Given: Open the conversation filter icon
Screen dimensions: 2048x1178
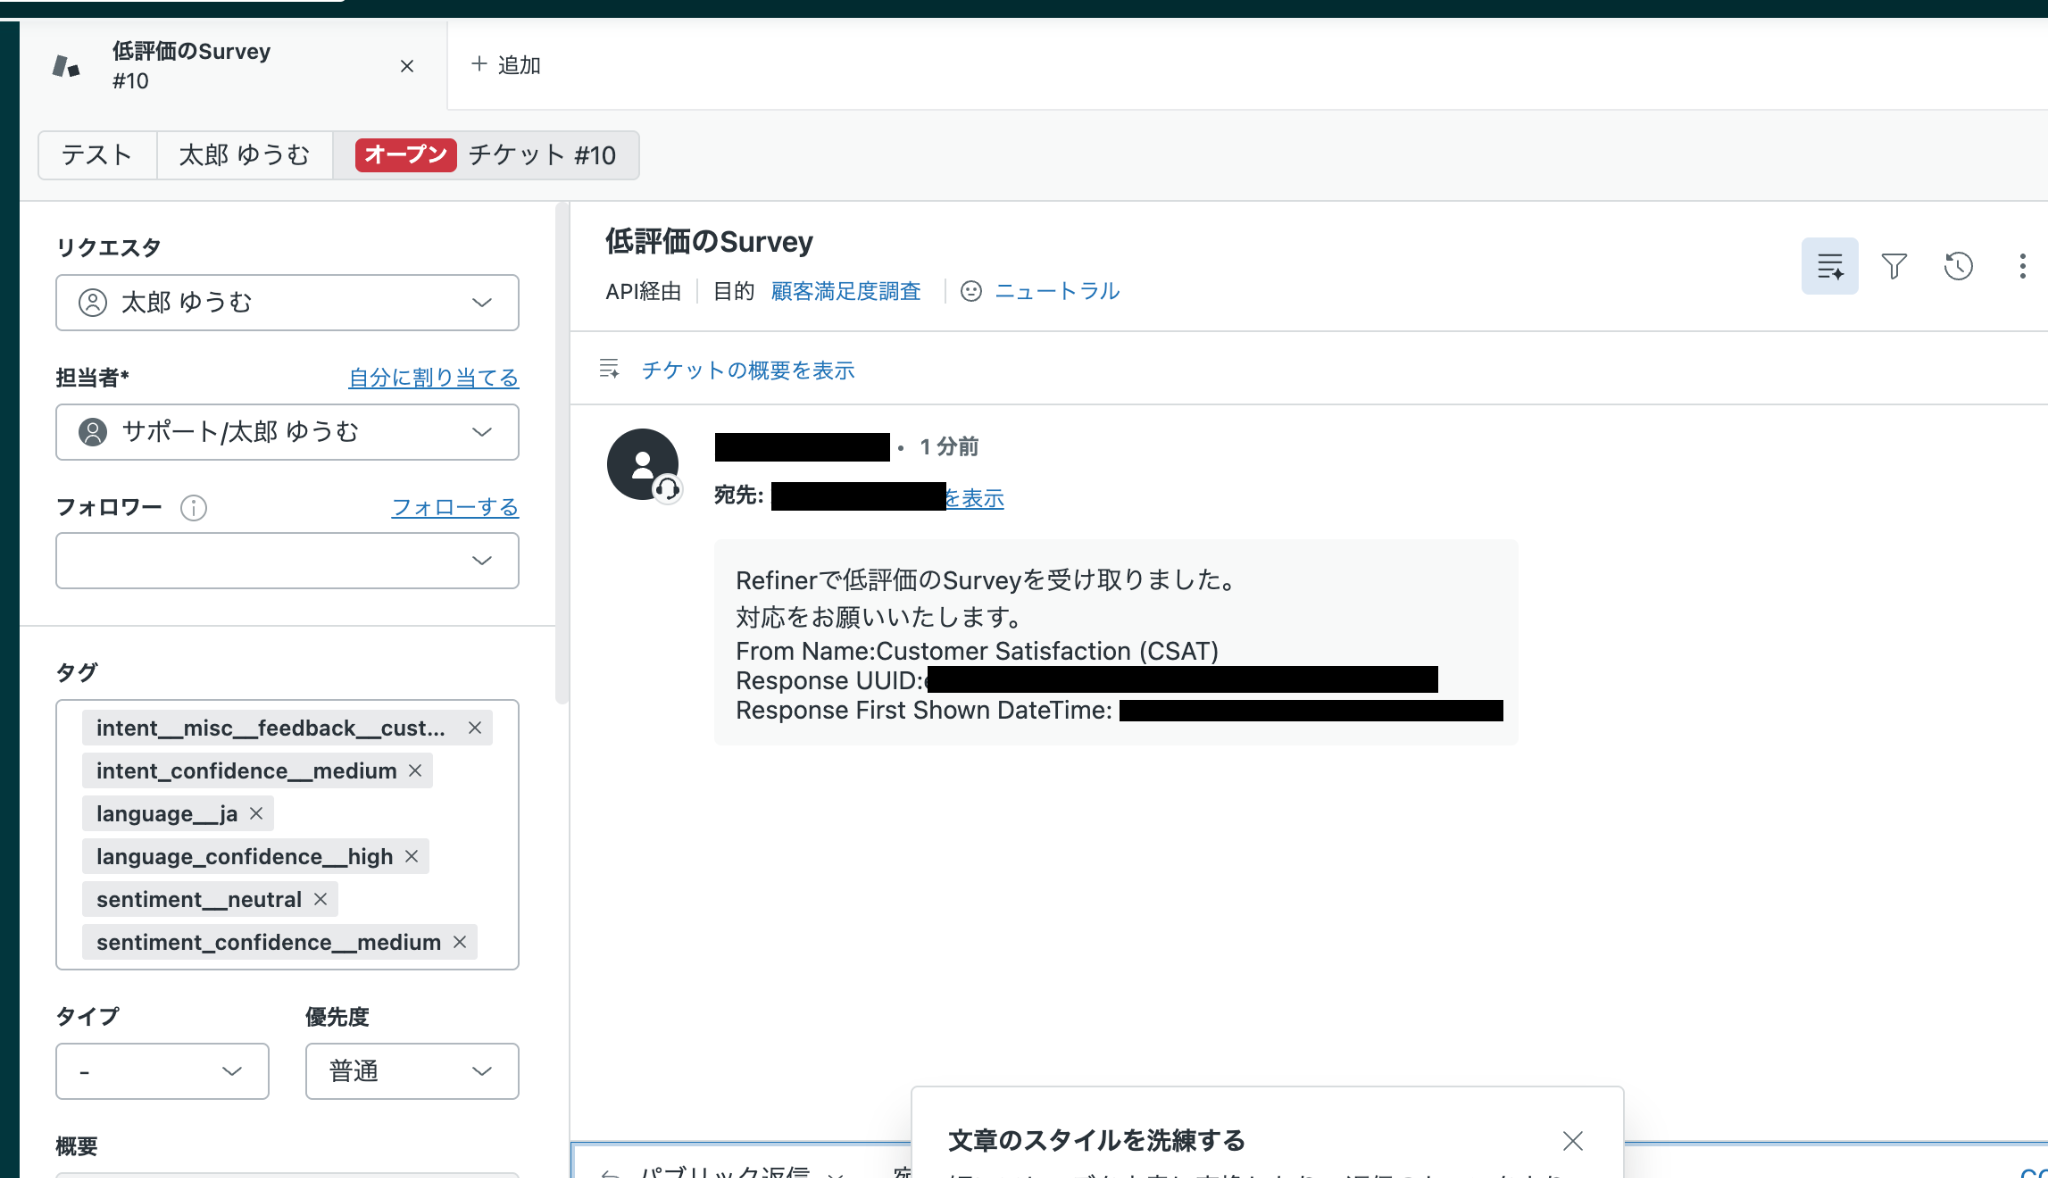Looking at the screenshot, I should [1894, 266].
